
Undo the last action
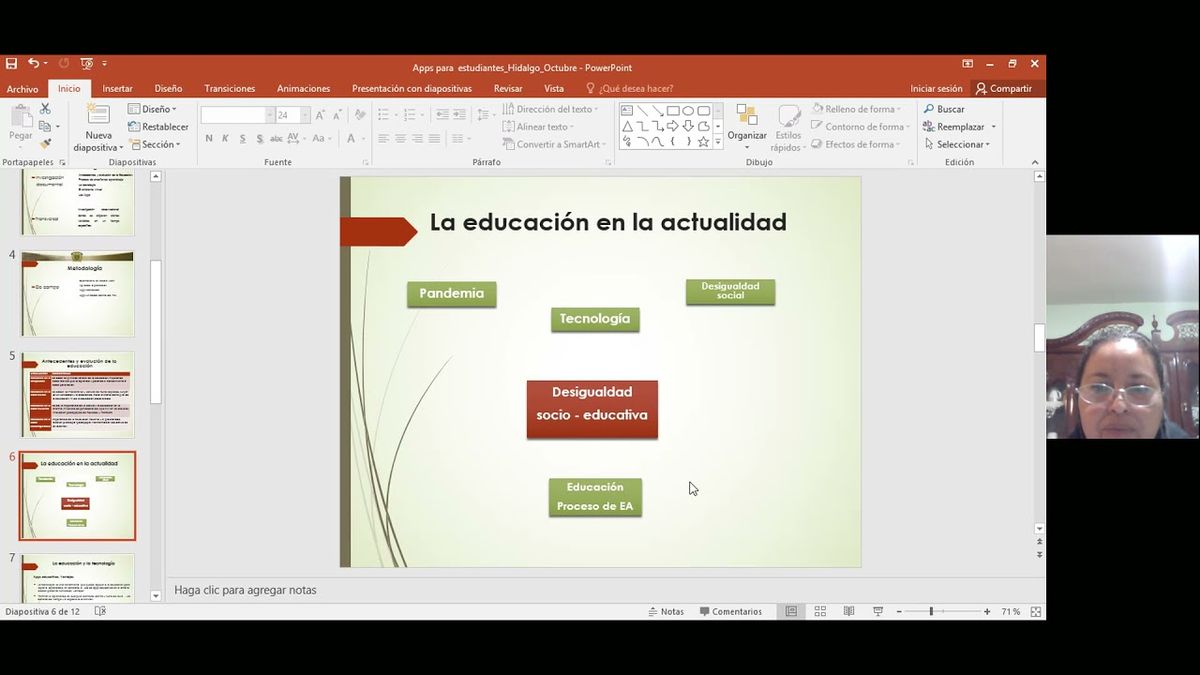click(33, 64)
